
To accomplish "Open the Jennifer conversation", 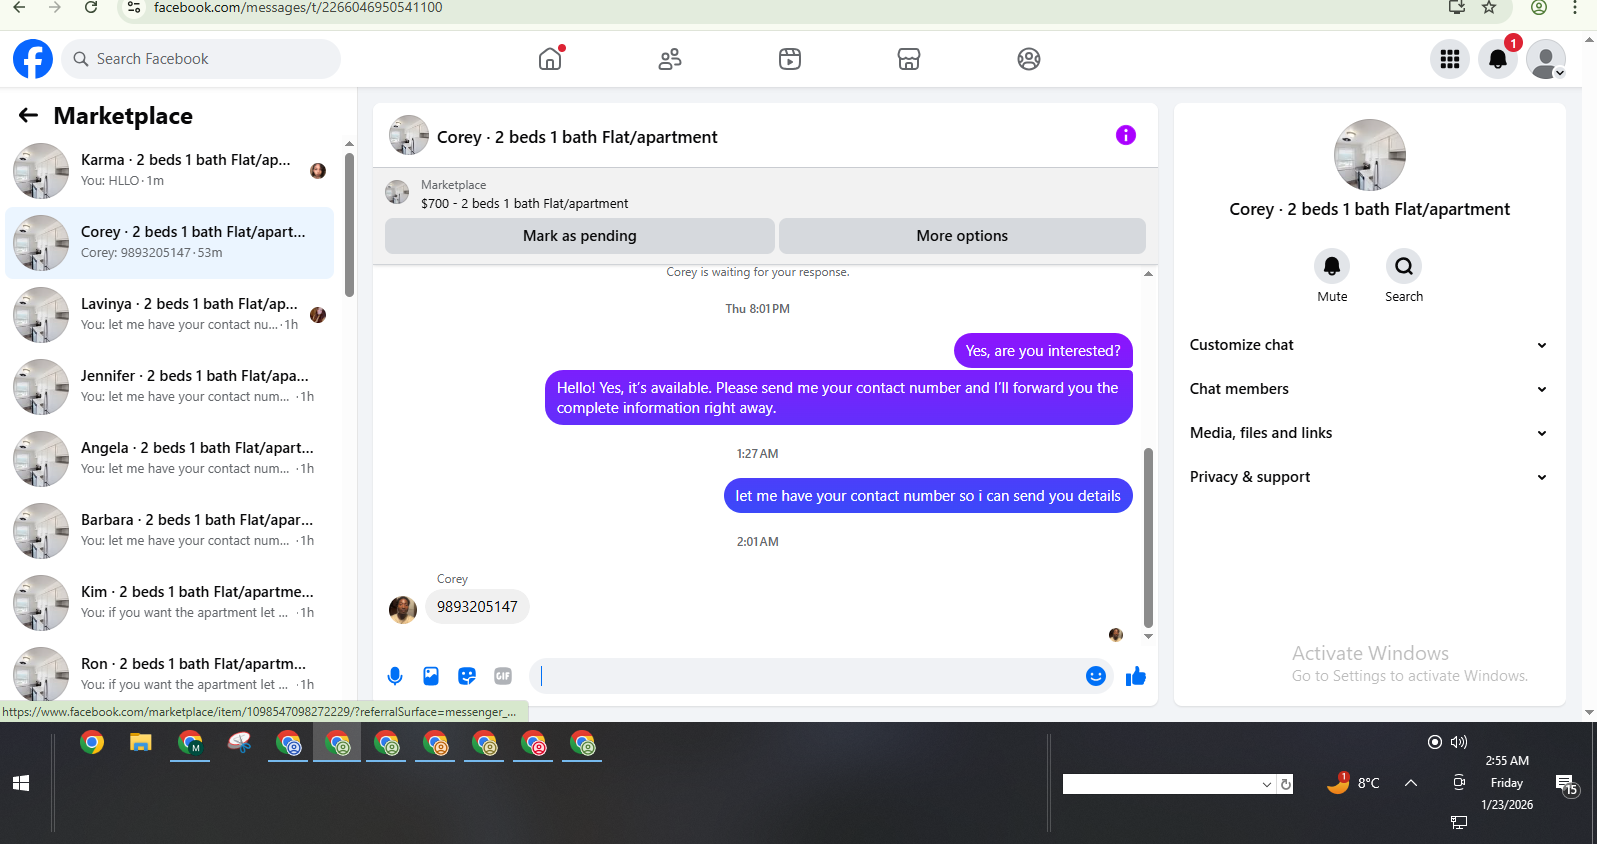I will click(170, 386).
